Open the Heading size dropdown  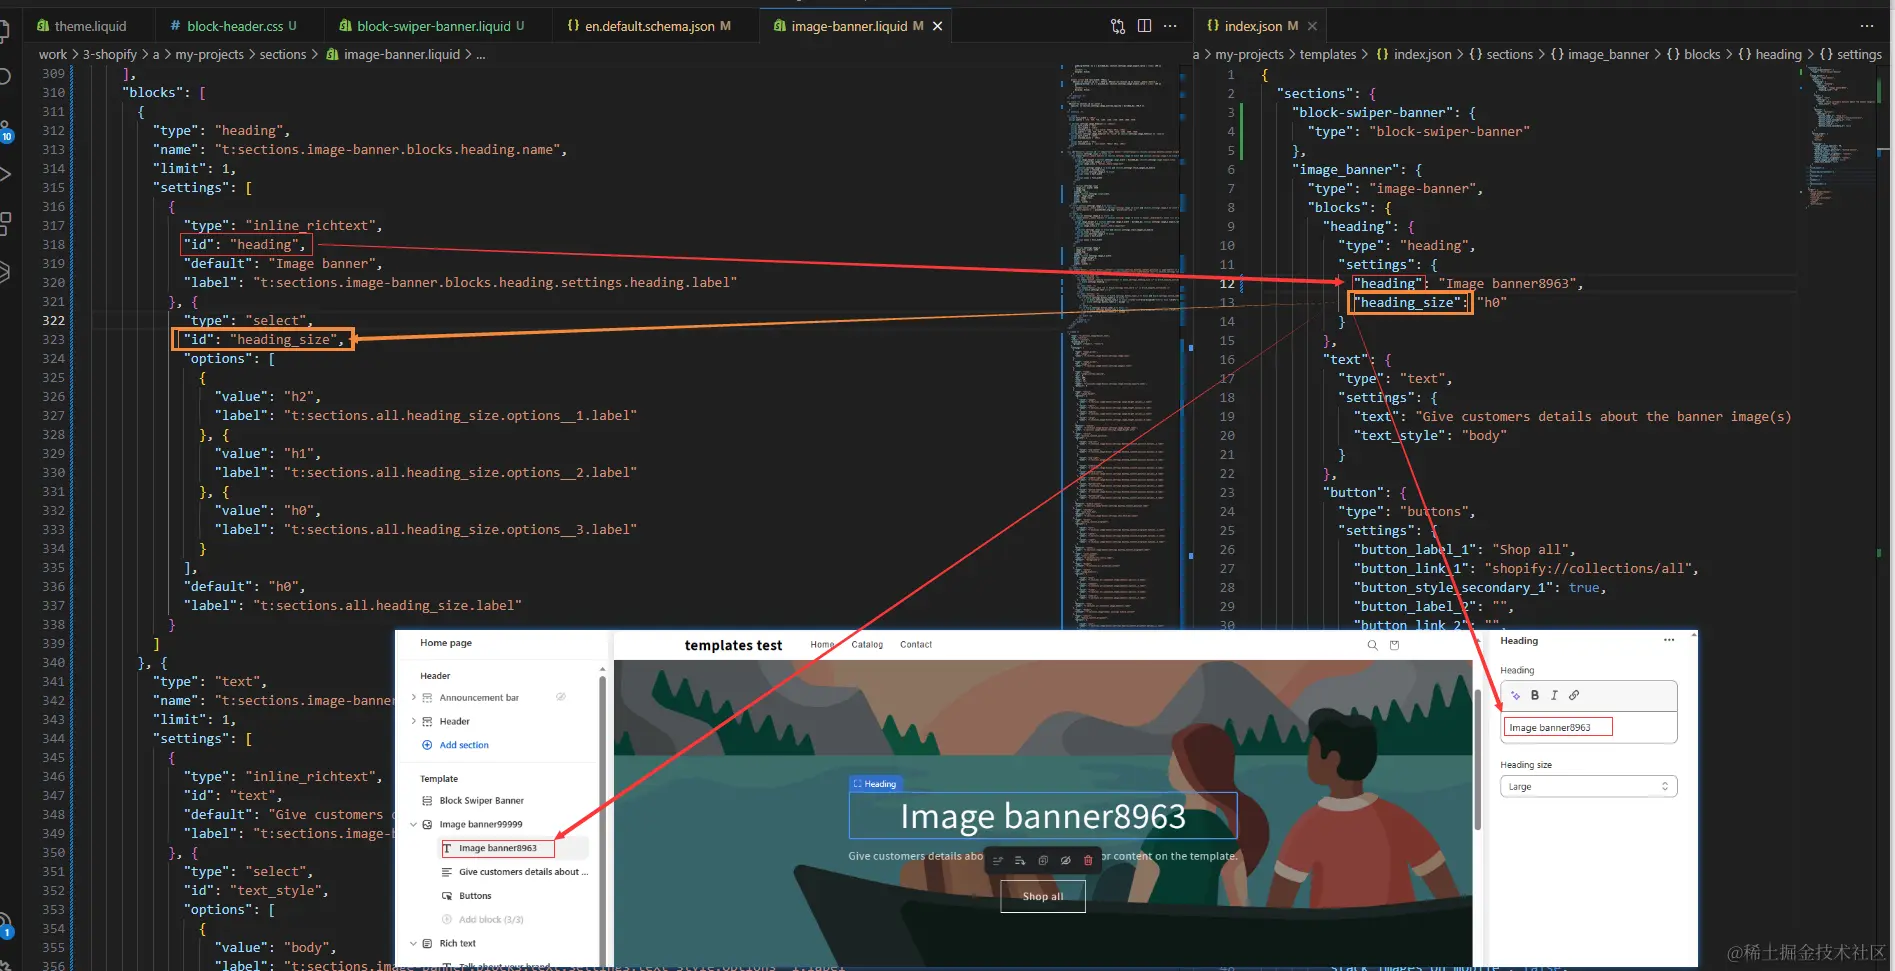tap(1588, 787)
